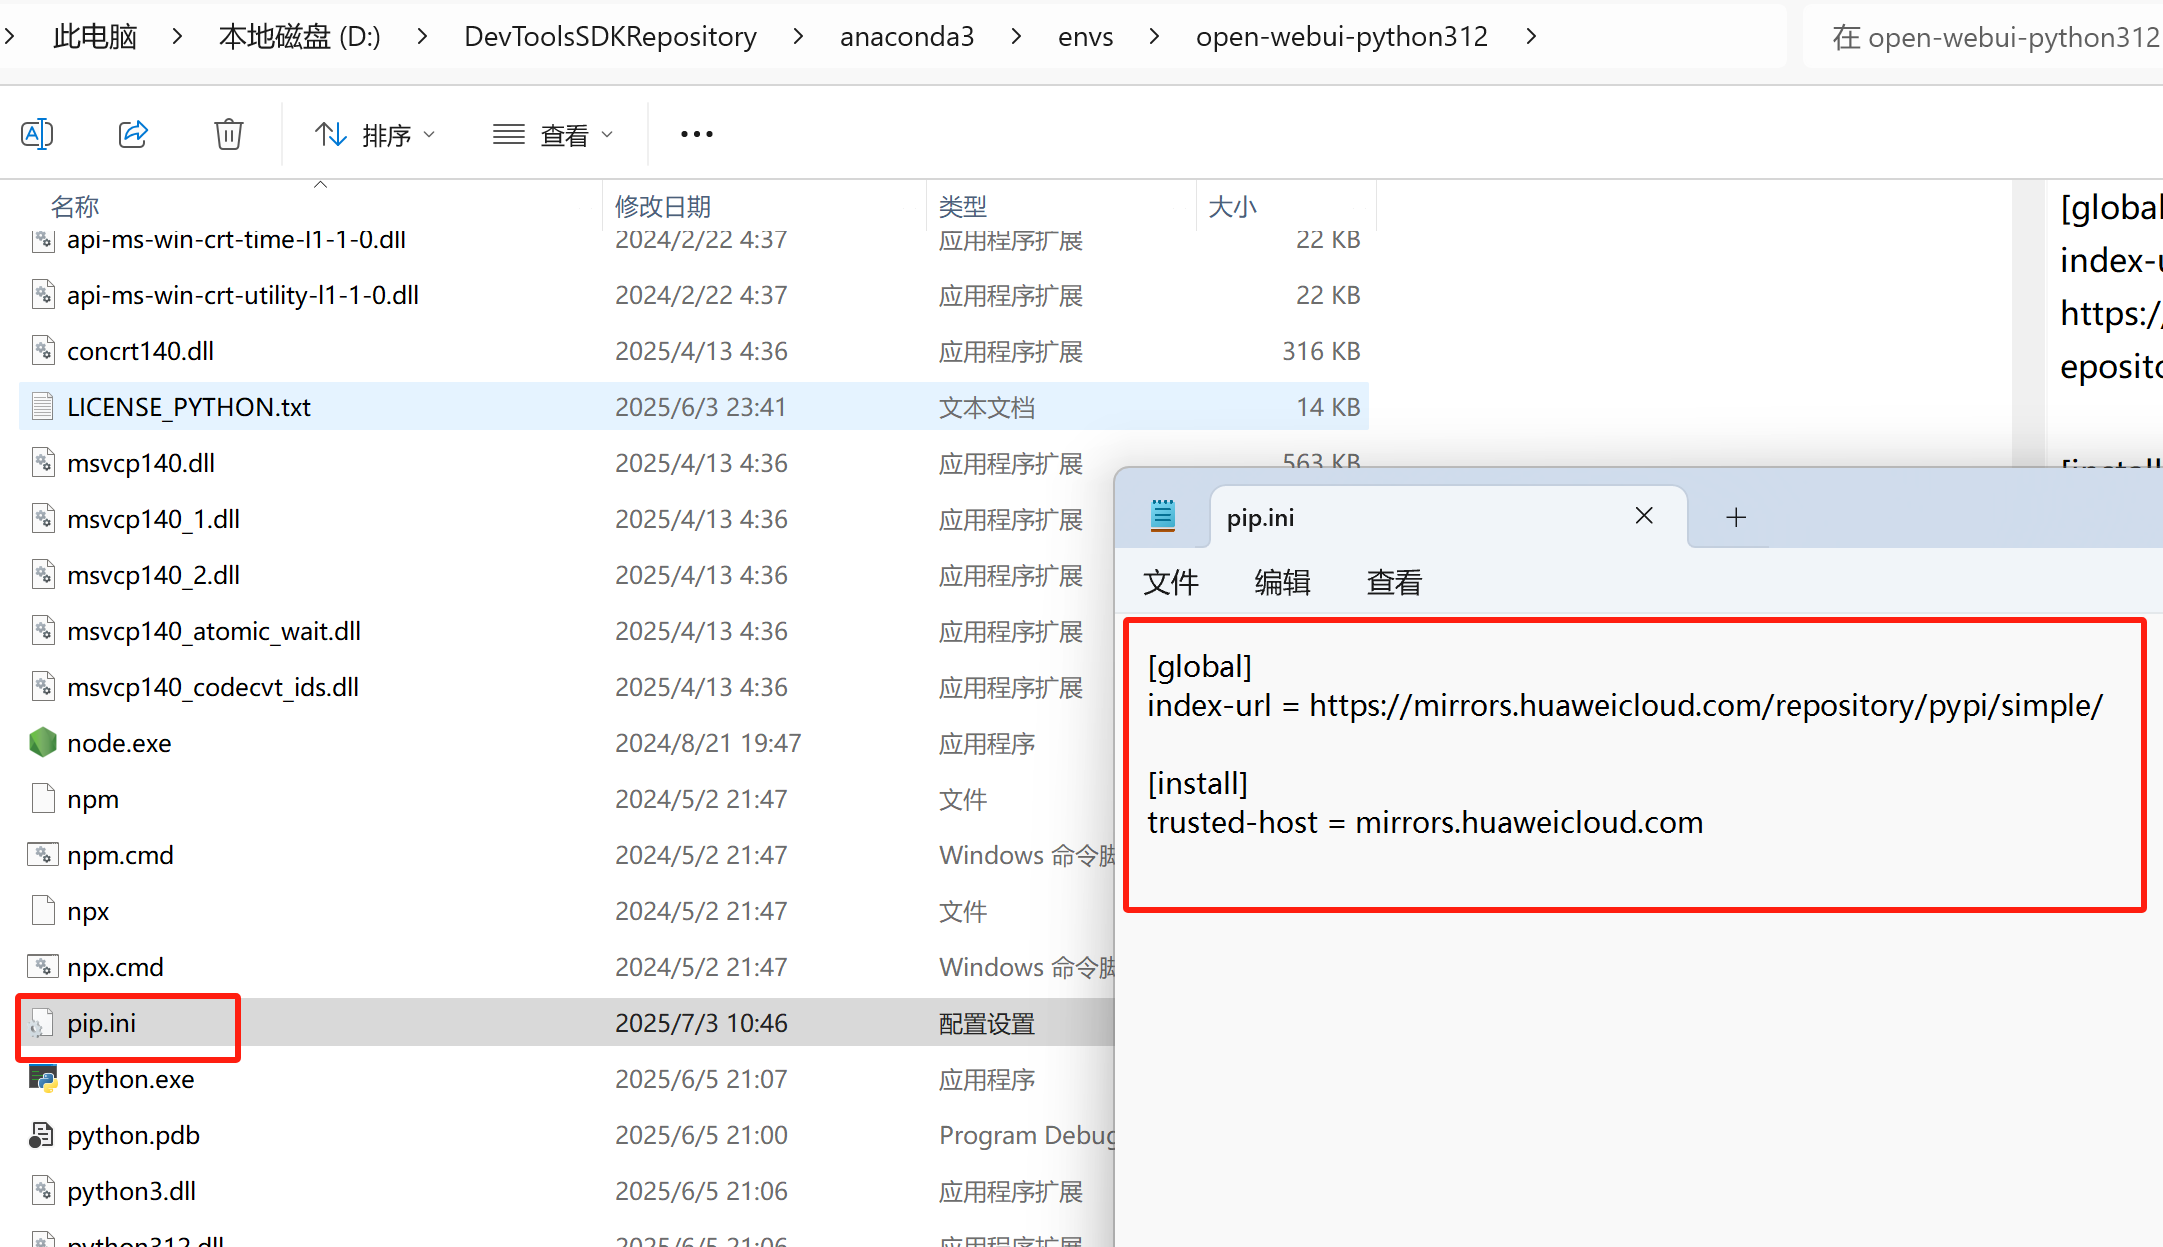Screen dimensions: 2163x1247
Task: Open the View (查看) dropdown
Action: coord(553,134)
